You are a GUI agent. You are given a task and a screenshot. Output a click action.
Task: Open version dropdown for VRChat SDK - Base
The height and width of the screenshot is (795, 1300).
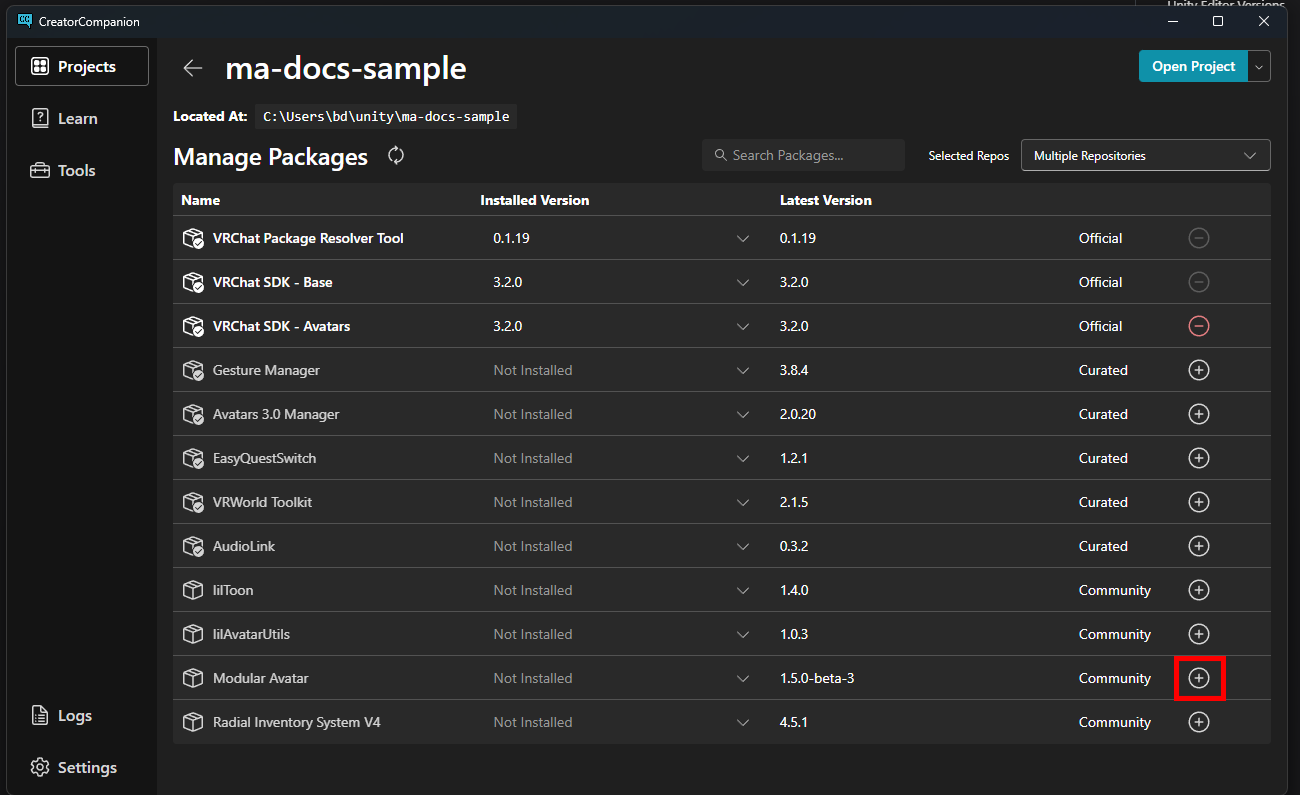tap(742, 282)
